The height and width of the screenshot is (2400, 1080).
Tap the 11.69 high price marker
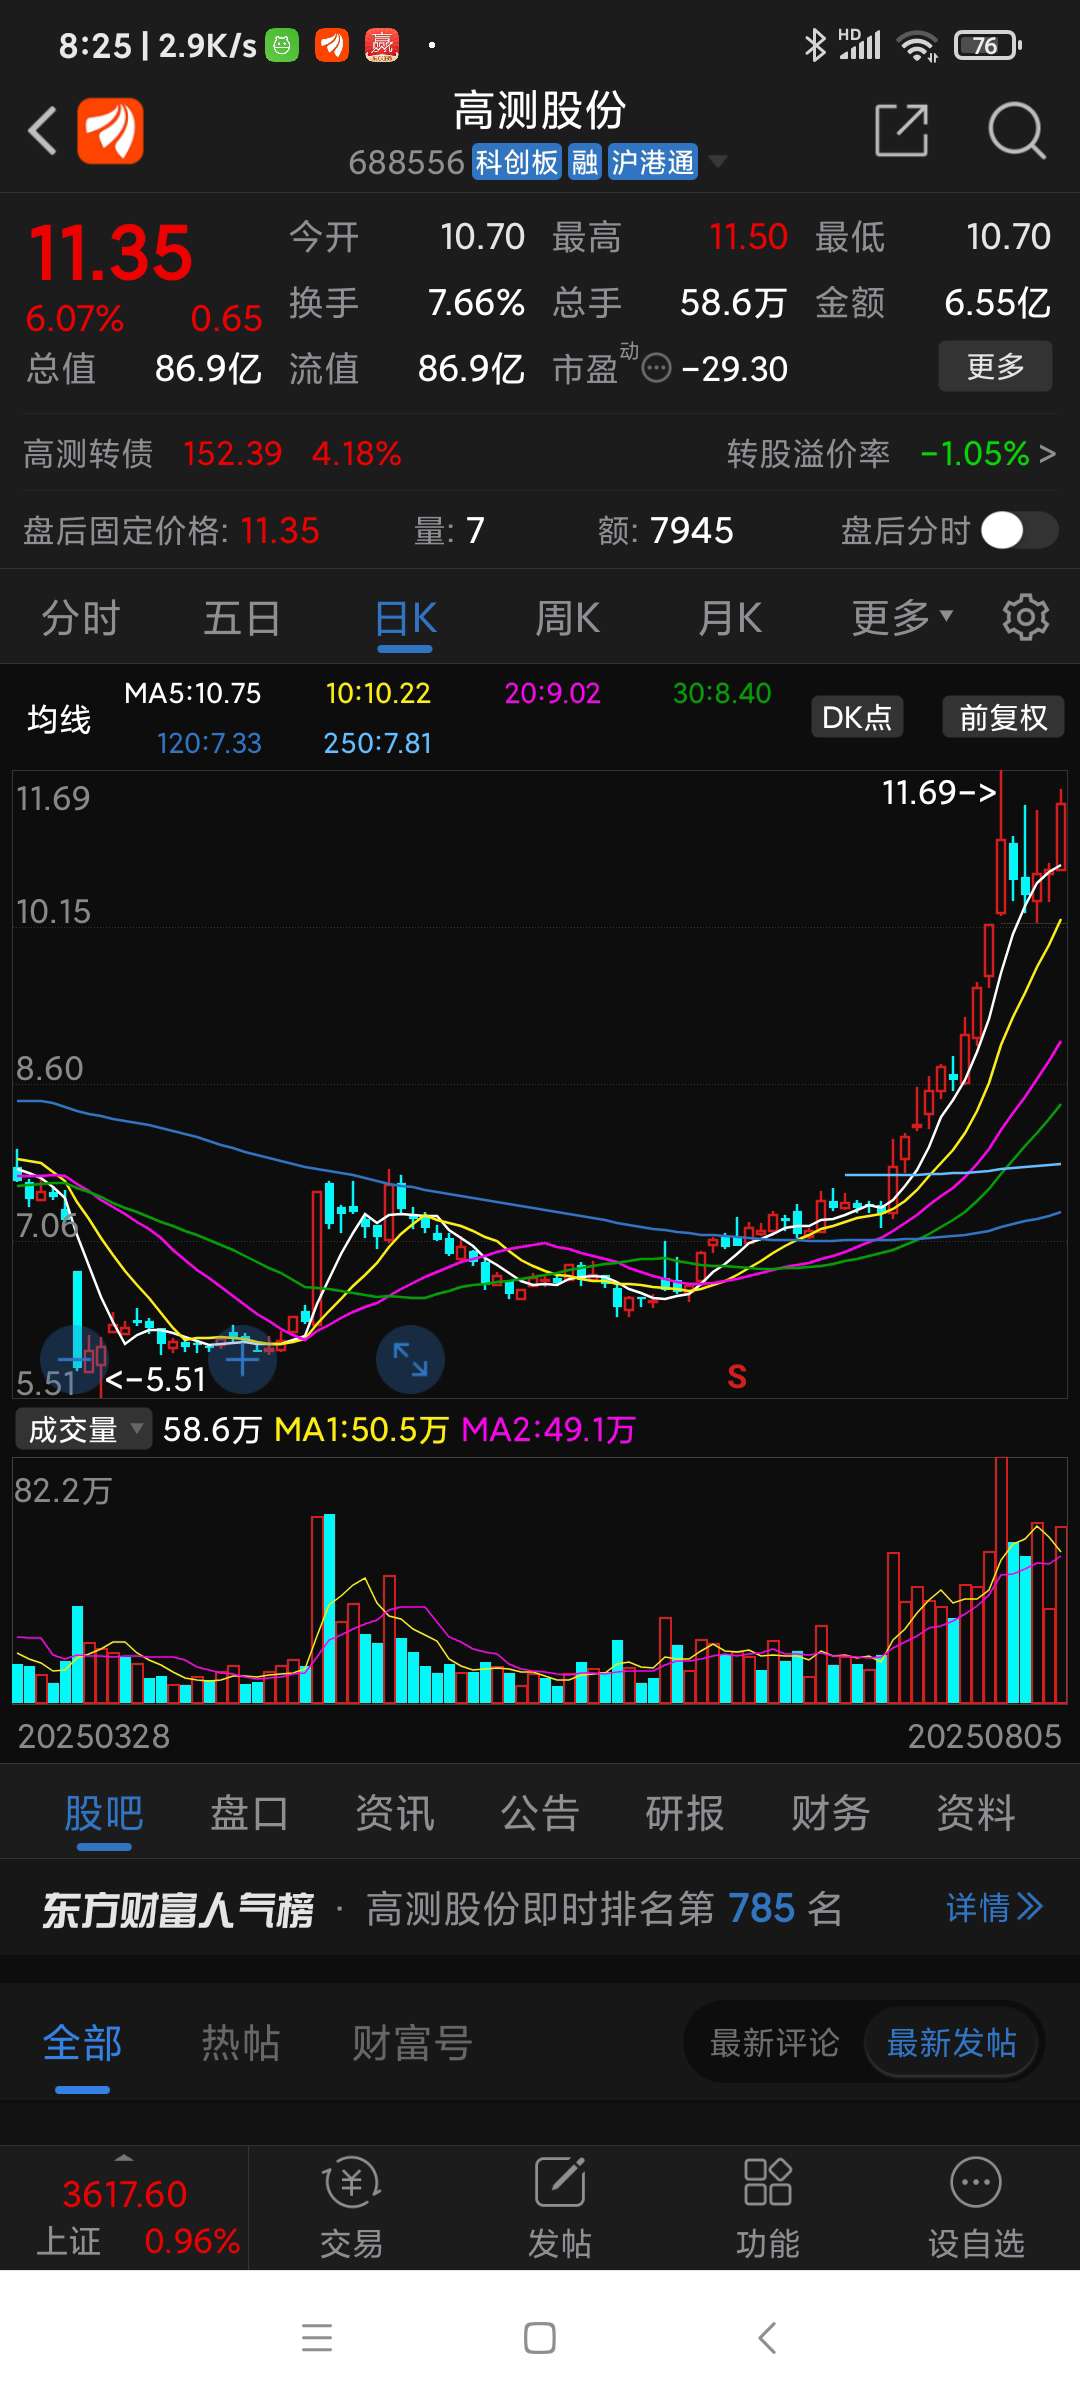pos(938,793)
